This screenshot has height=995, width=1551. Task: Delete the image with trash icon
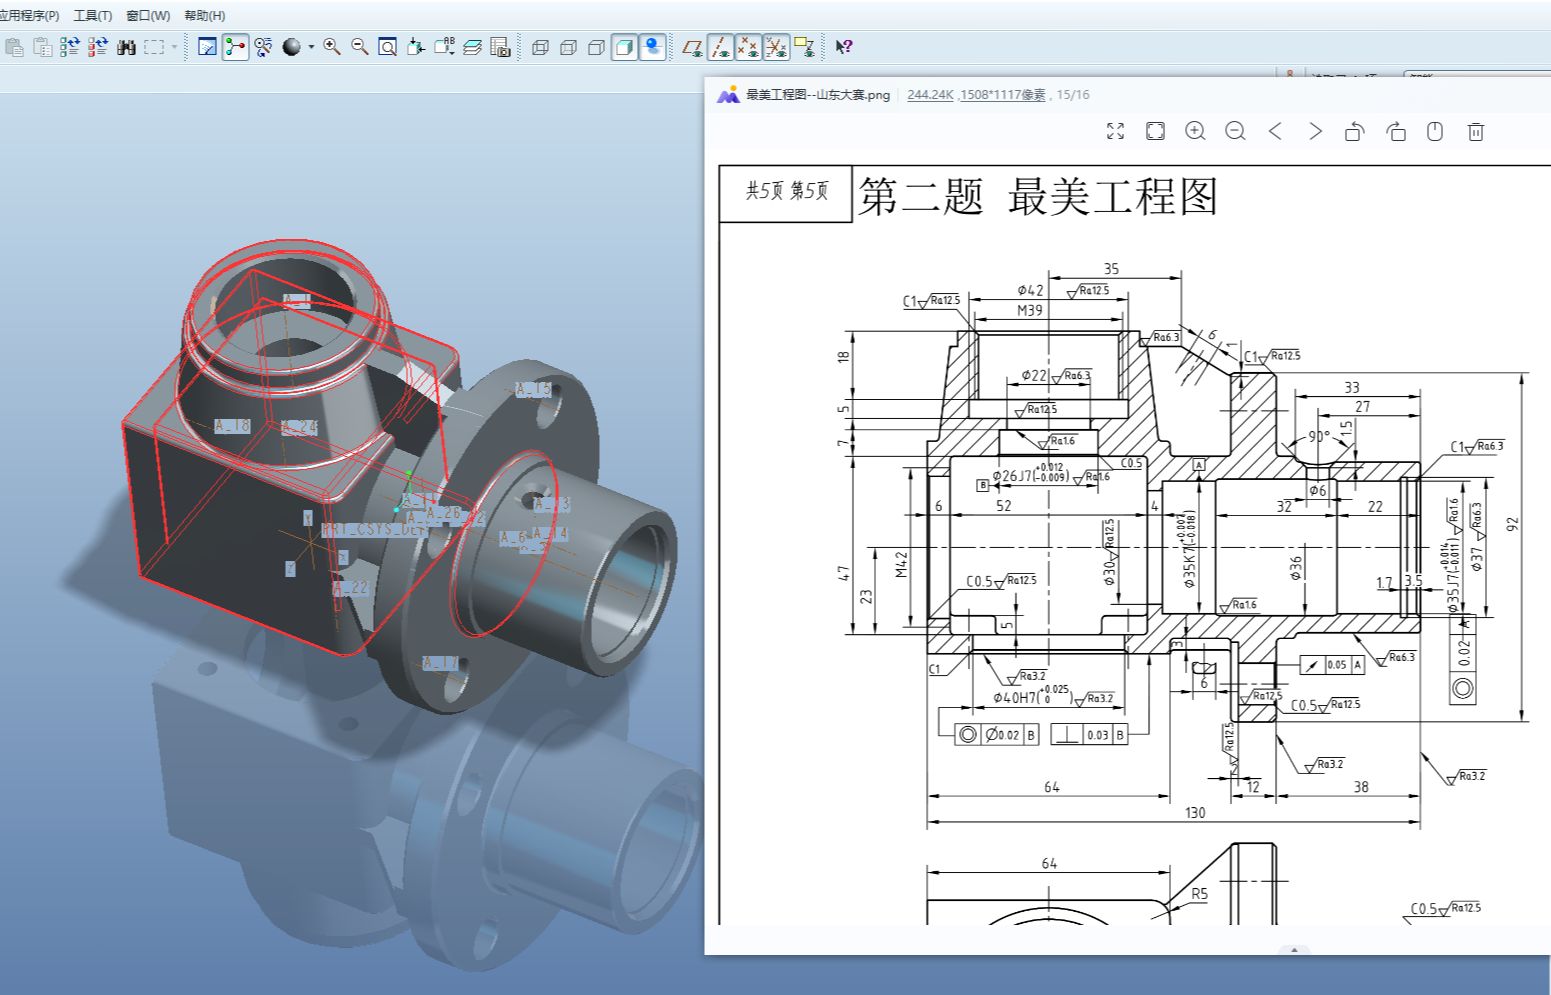coord(1476,131)
